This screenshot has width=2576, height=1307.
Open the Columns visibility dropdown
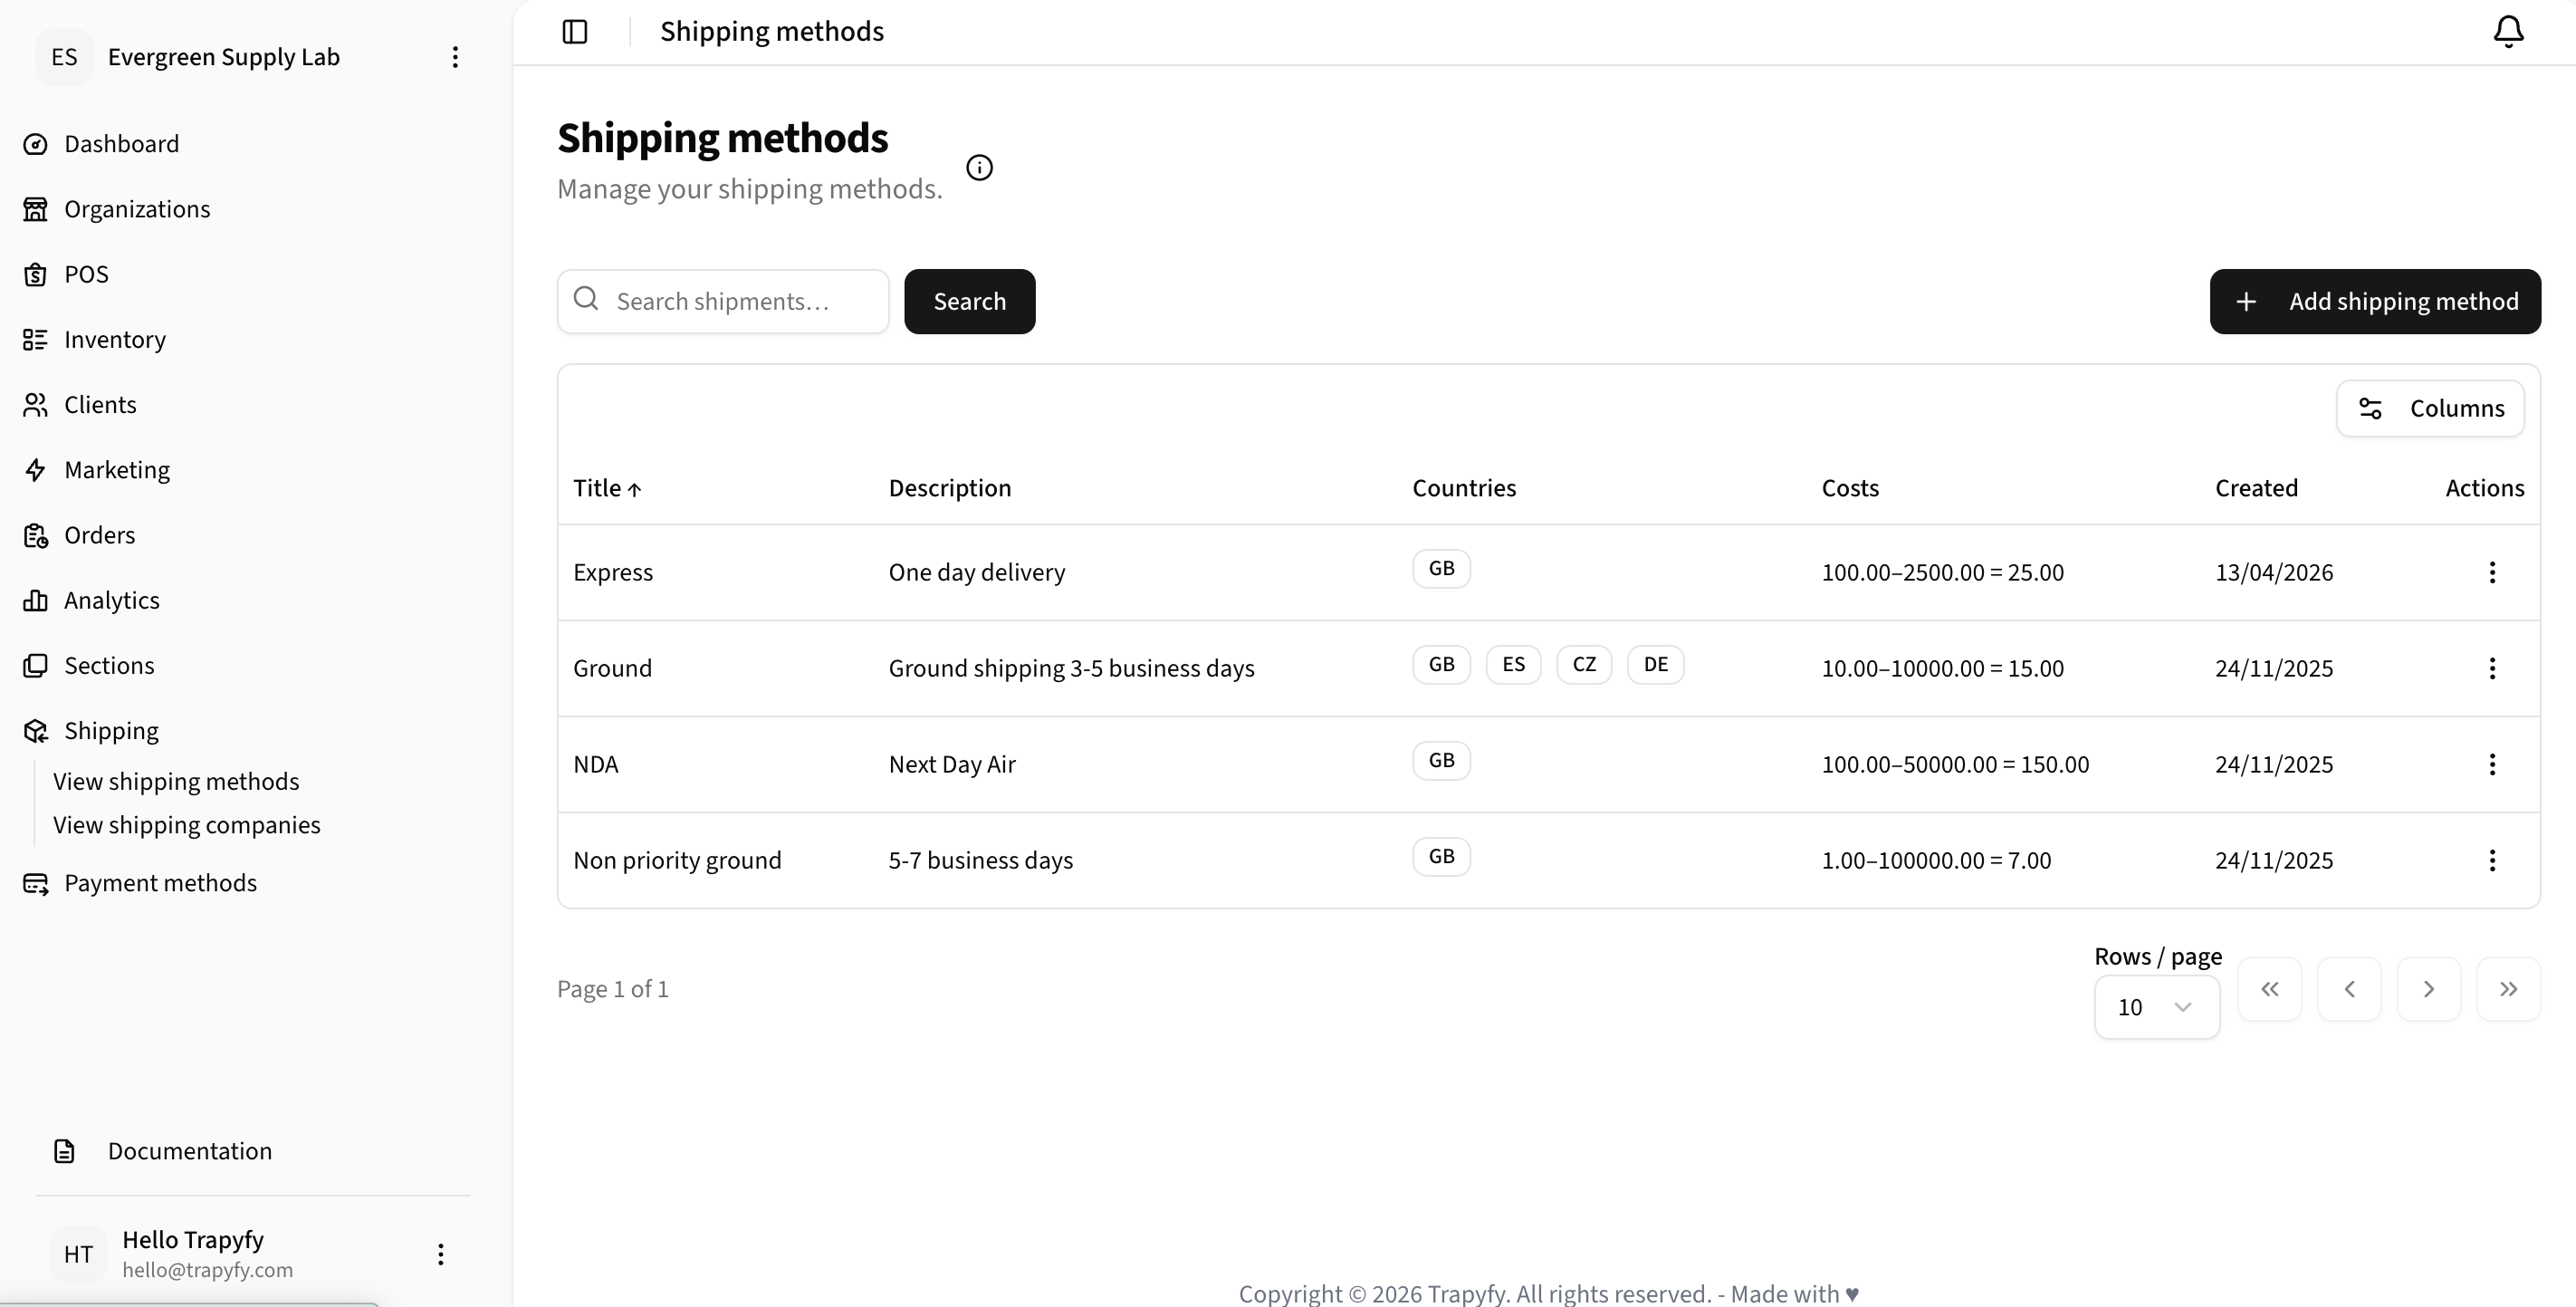click(2430, 408)
